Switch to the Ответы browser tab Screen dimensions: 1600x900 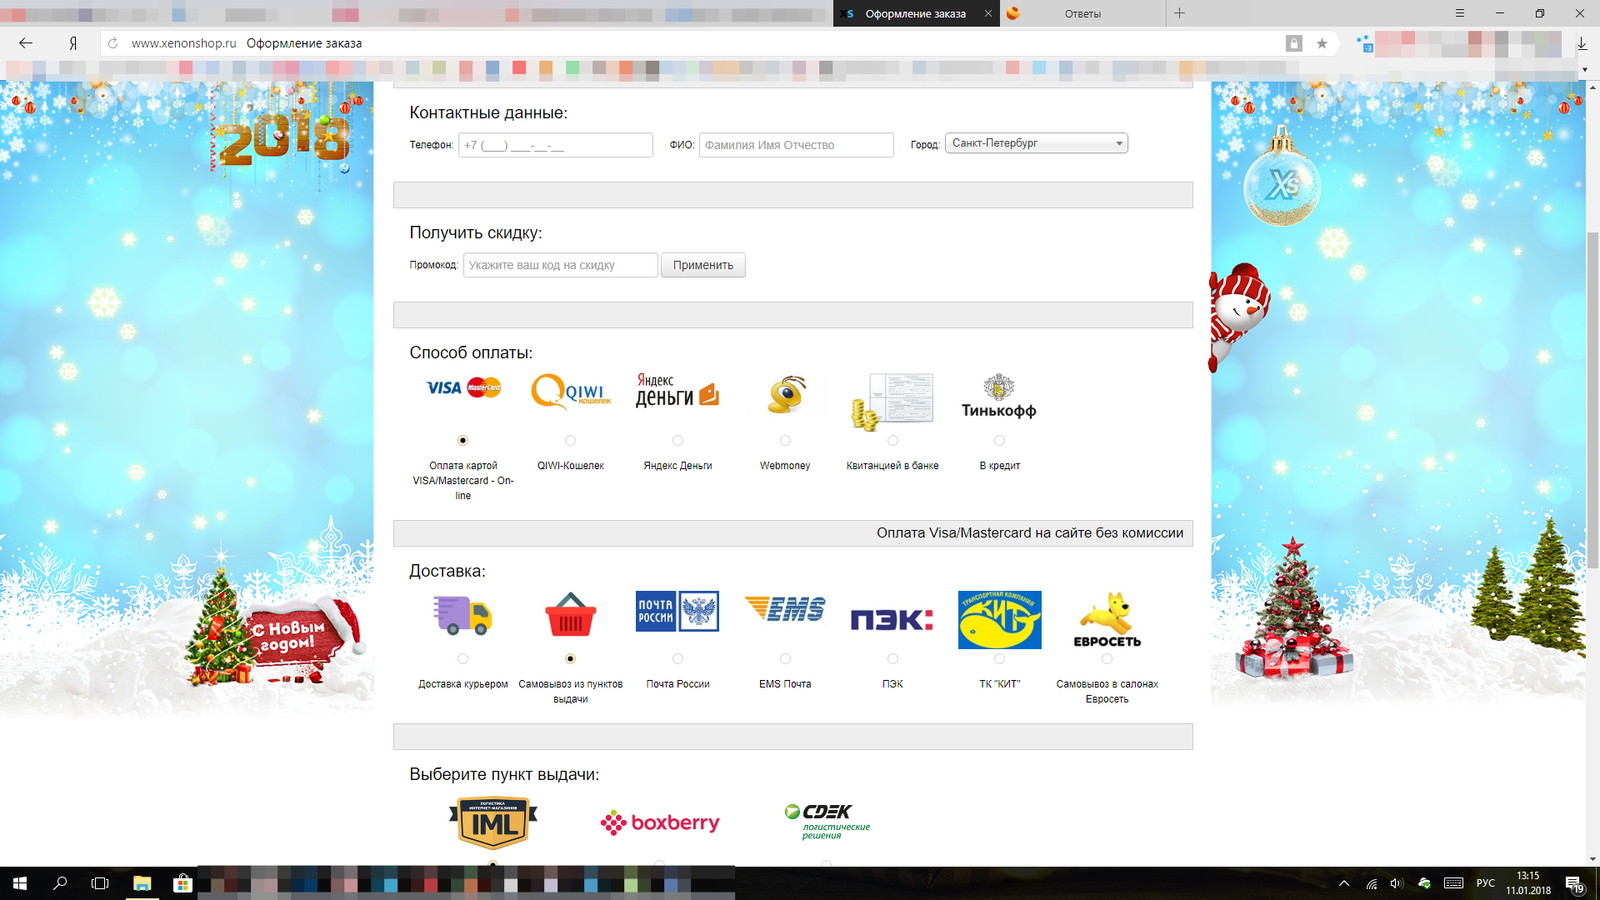coord(1082,14)
